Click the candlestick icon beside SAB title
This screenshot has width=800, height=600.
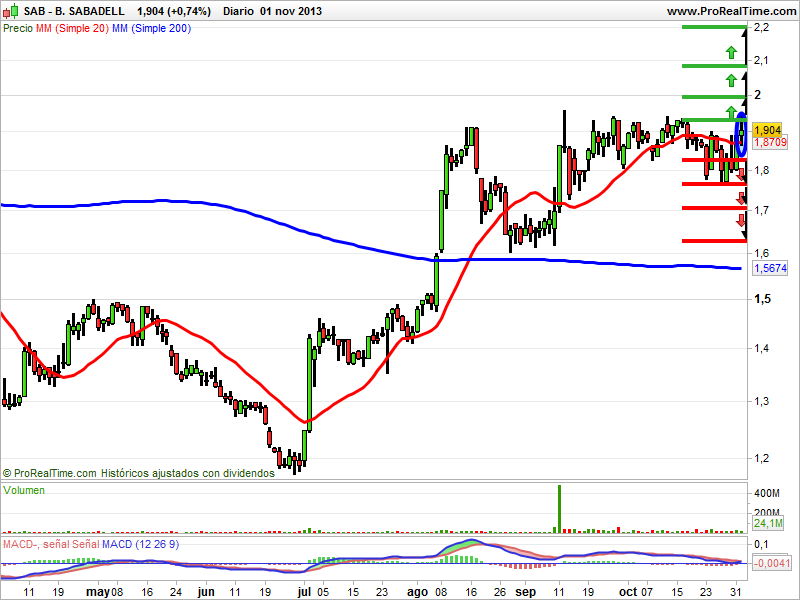tap(10, 11)
